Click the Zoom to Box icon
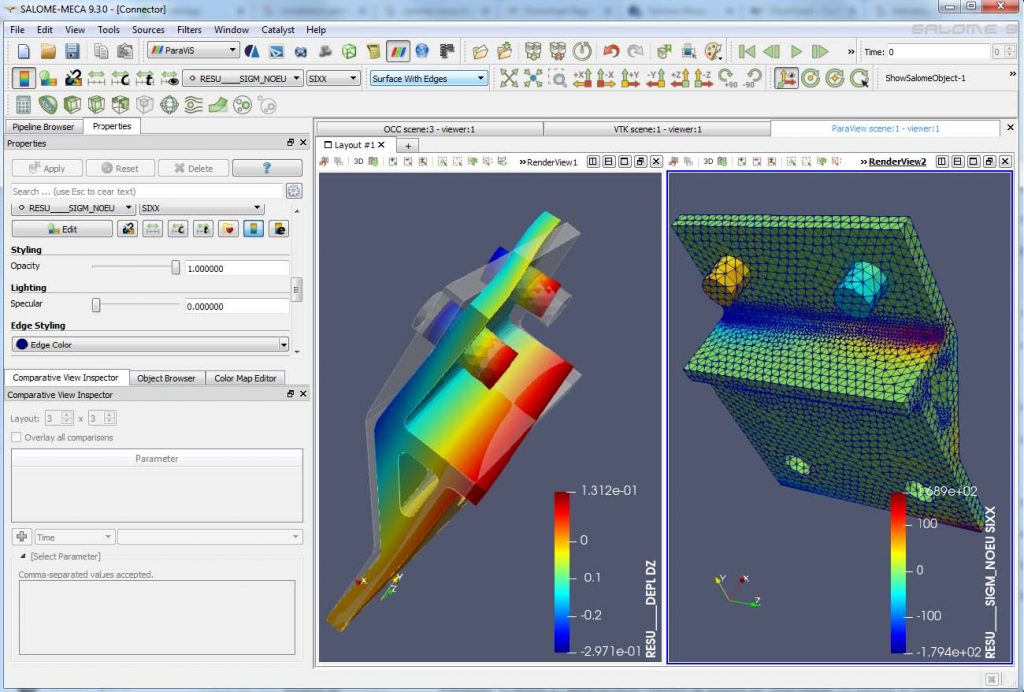The image size is (1024, 692). [x=558, y=78]
